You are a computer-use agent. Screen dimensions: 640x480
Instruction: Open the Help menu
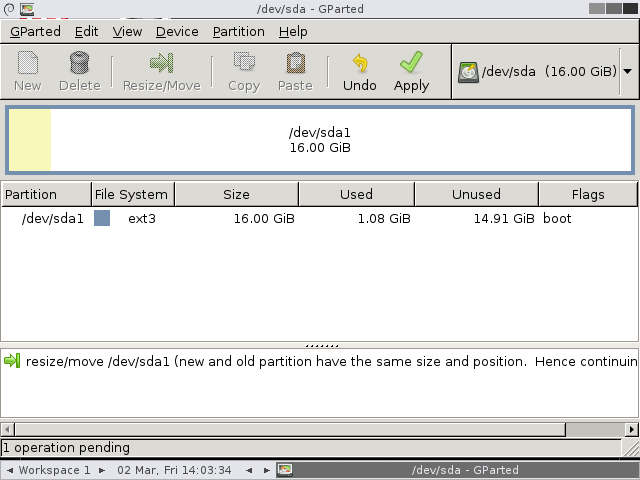293,31
